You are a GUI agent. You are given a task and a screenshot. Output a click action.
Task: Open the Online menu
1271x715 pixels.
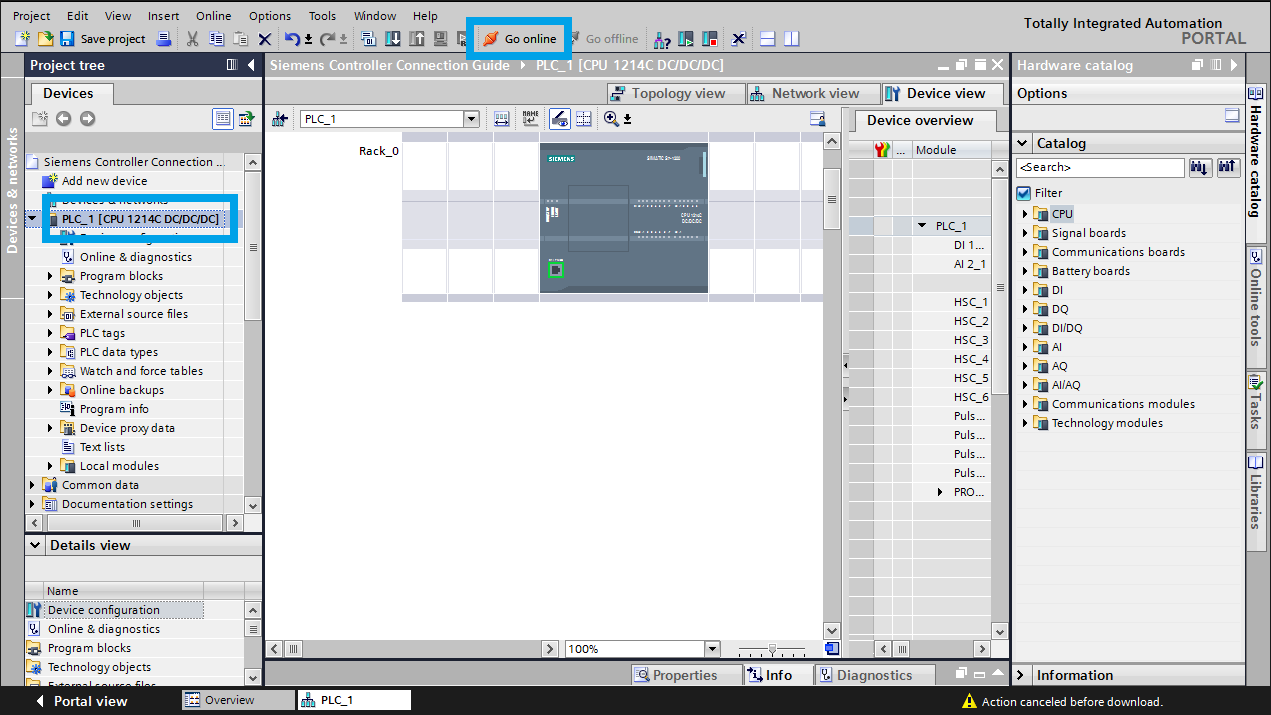click(x=213, y=16)
